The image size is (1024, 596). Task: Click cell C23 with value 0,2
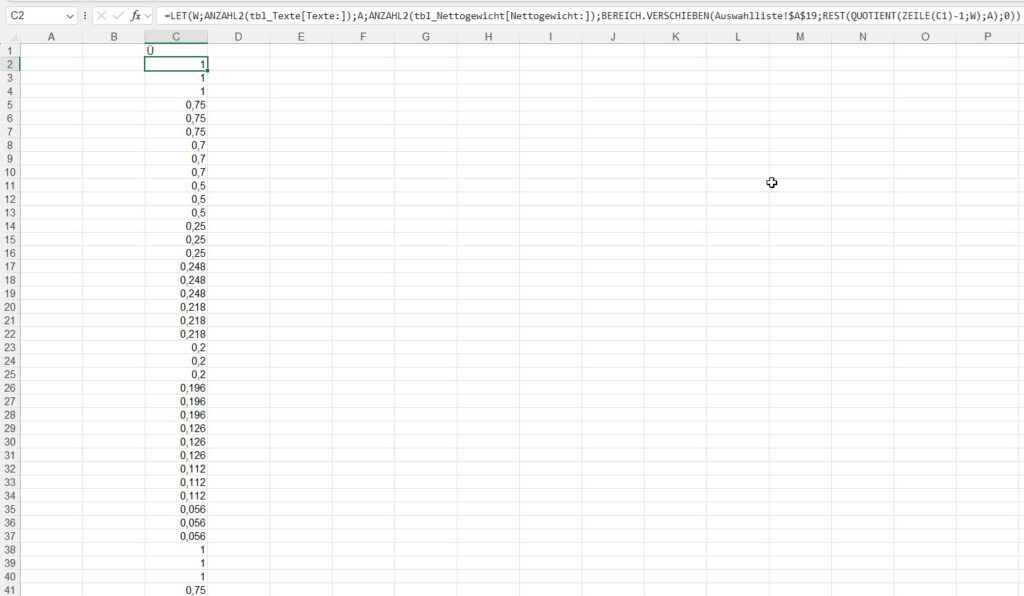point(176,347)
